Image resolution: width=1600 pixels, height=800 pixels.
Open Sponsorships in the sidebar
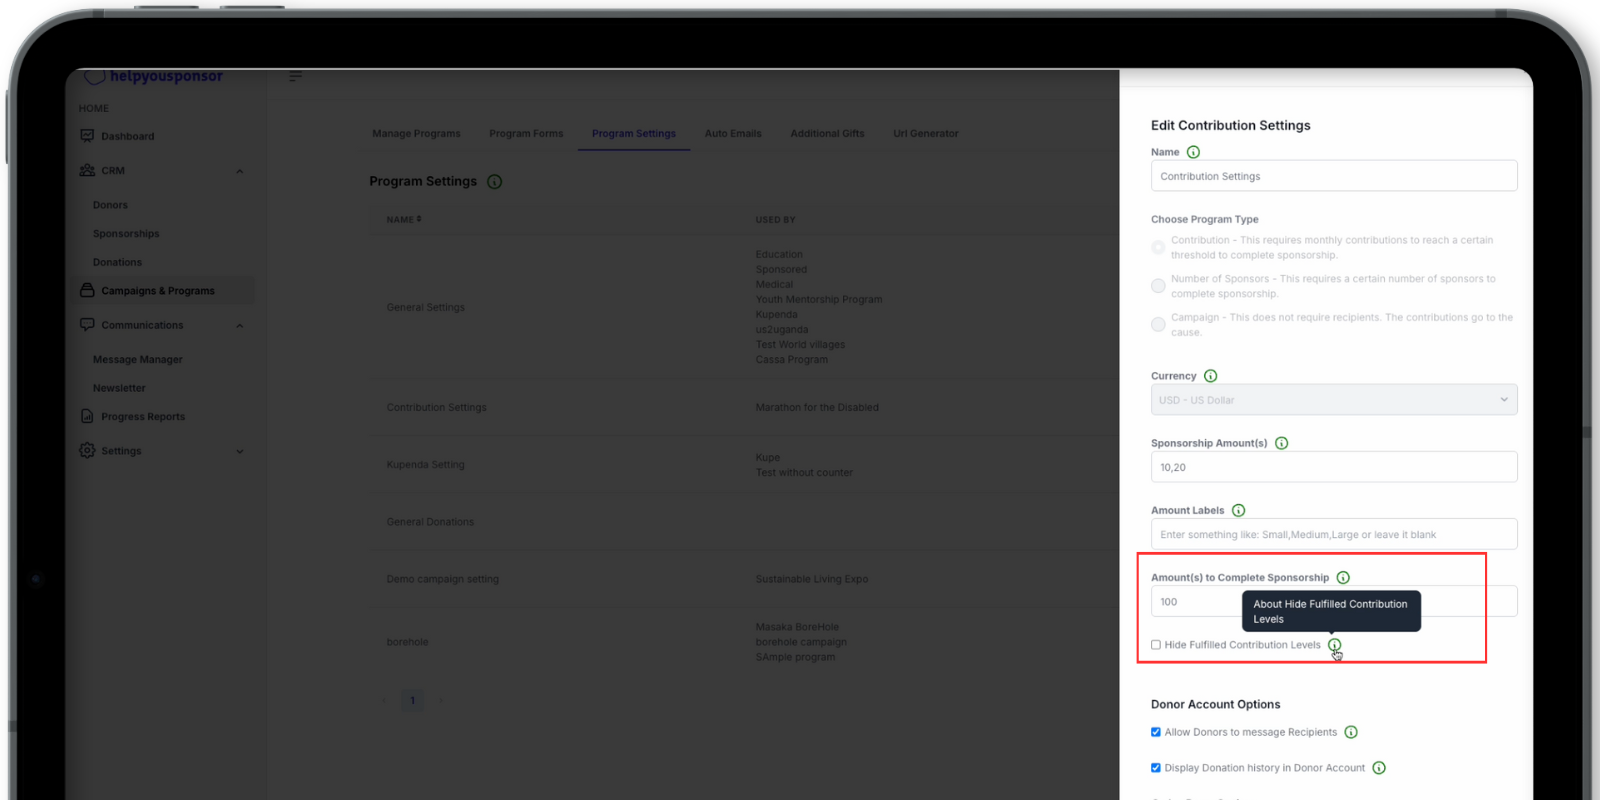(x=126, y=234)
